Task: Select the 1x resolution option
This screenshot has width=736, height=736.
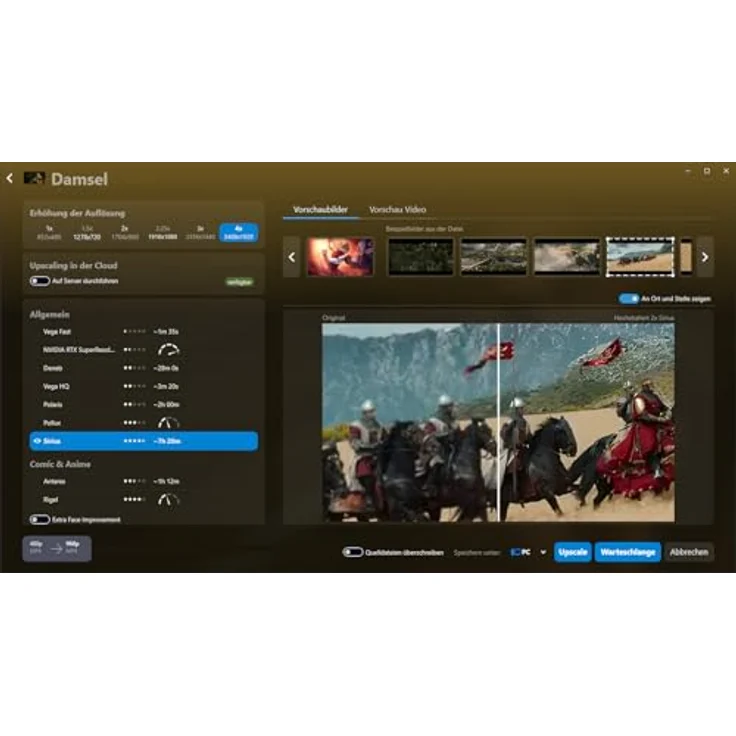Action: 49,232
